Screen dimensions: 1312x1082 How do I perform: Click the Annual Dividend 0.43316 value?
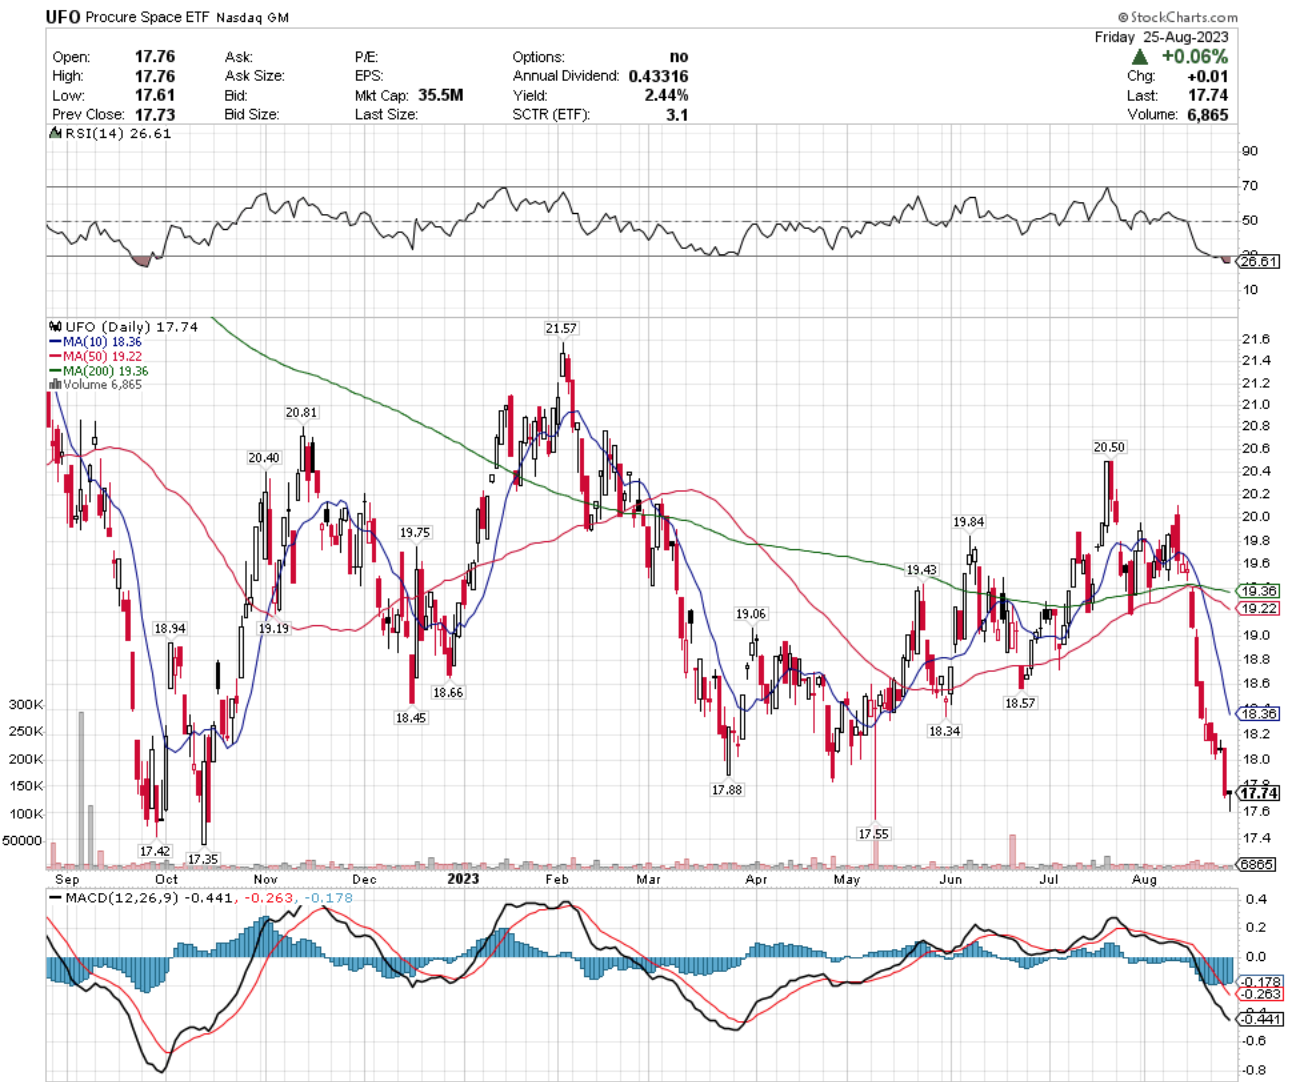coord(658,76)
